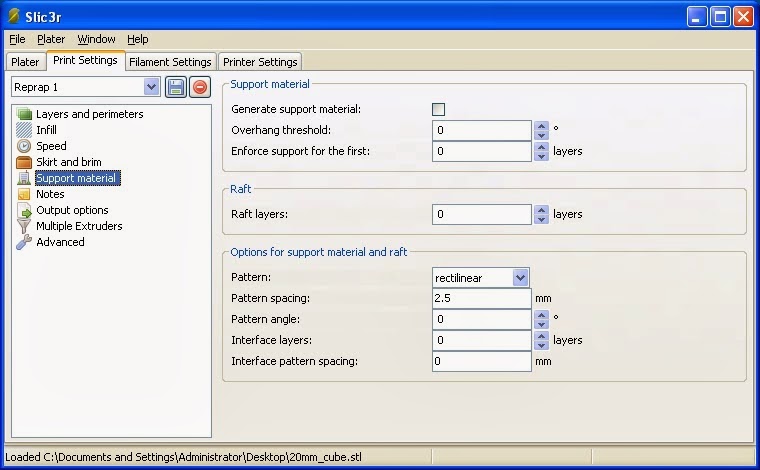Switch to the Filament Settings tab
Screen dimensions: 760x470
click(x=170, y=62)
